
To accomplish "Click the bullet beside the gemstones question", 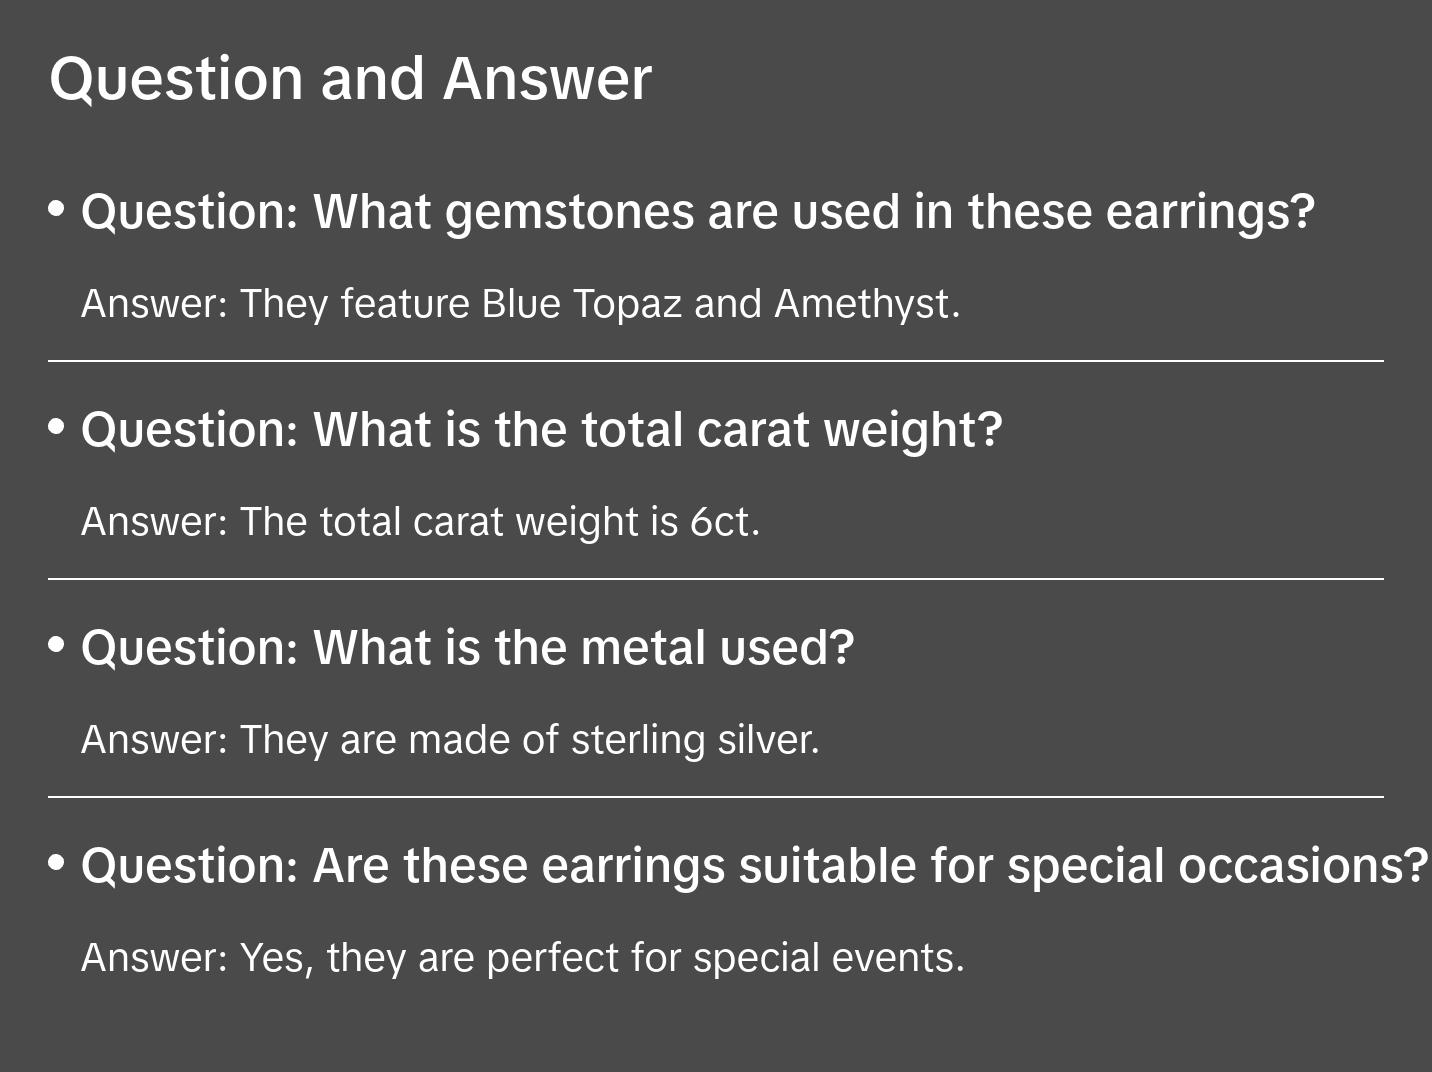I will pyautogui.click(x=57, y=209).
